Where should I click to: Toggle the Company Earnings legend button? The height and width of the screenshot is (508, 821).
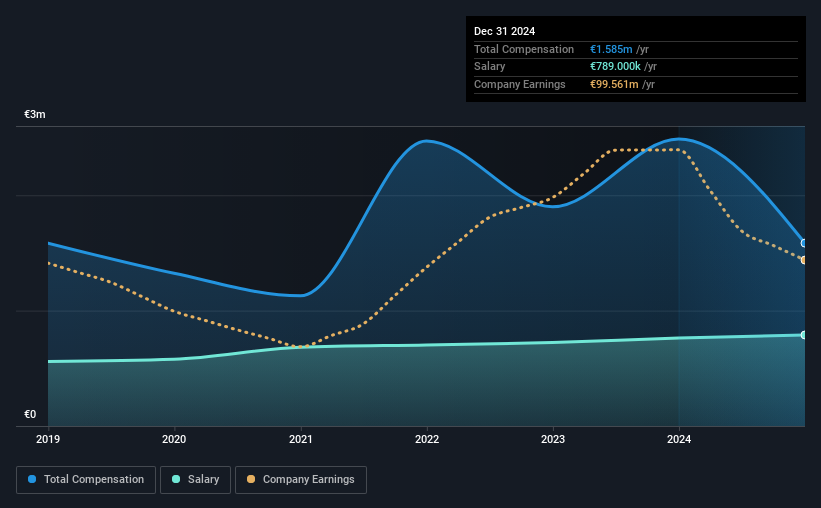coord(301,480)
